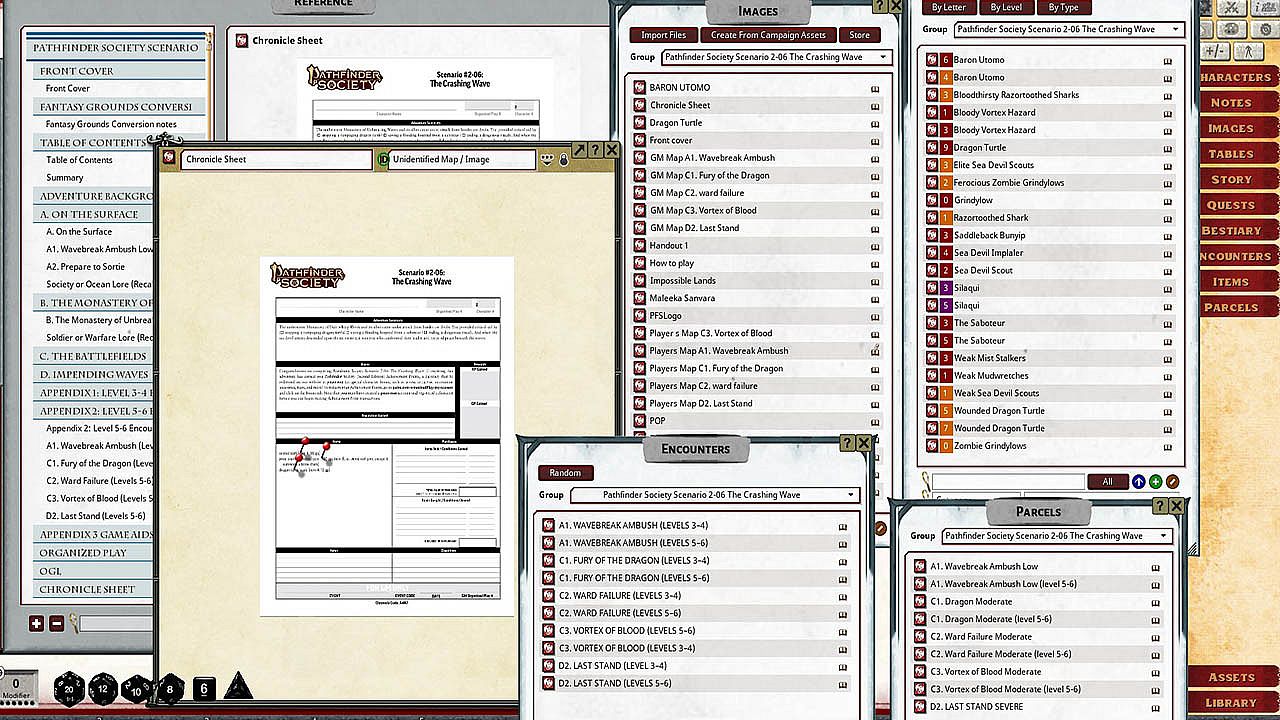Viewport: 1280px width, 720px height.
Task: Open help for the Parcels window
Action: pos(1159,507)
